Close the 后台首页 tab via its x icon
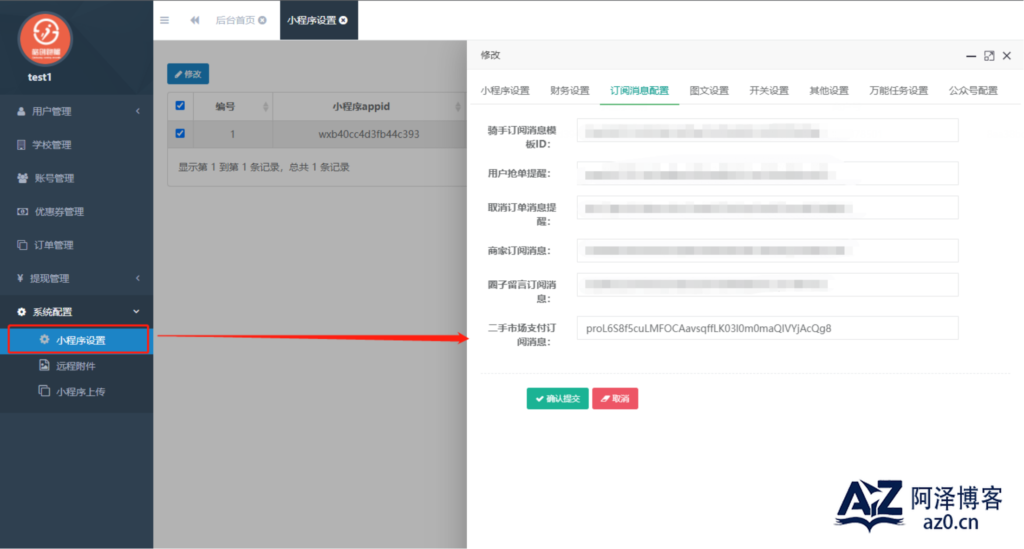The width and height of the screenshot is (1024, 549). click(263, 20)
